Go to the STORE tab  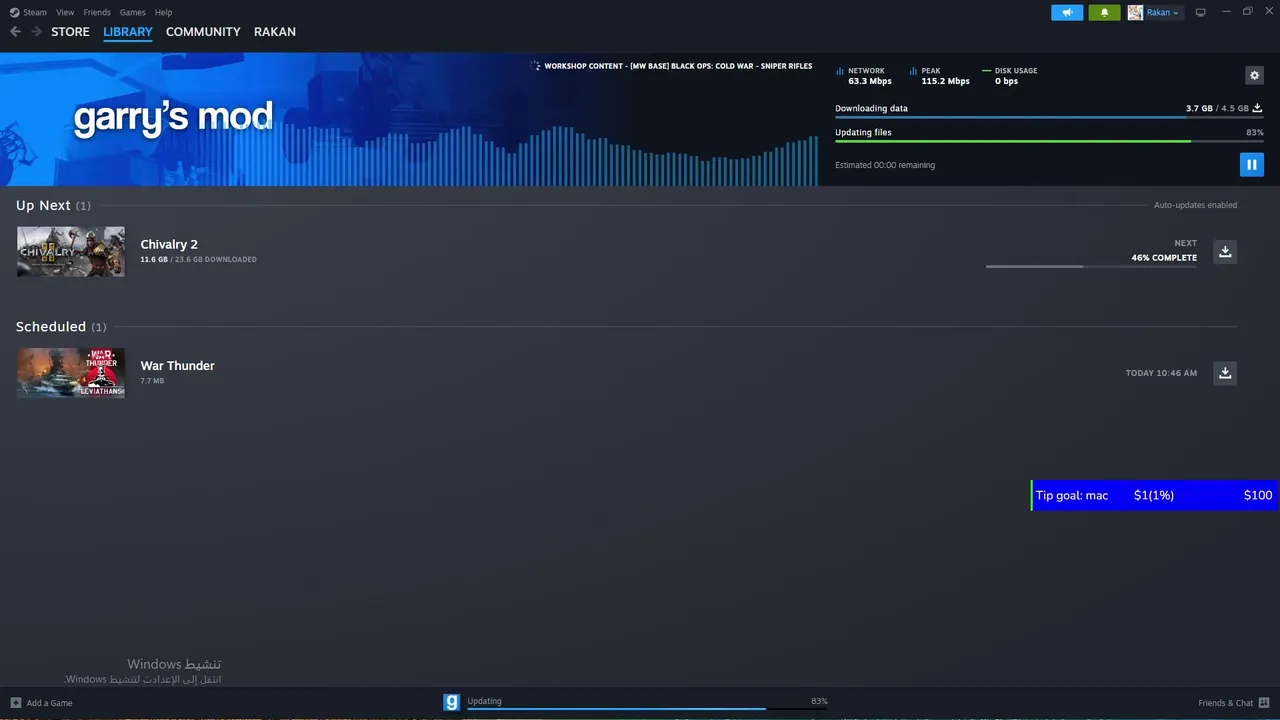point(70,32)
